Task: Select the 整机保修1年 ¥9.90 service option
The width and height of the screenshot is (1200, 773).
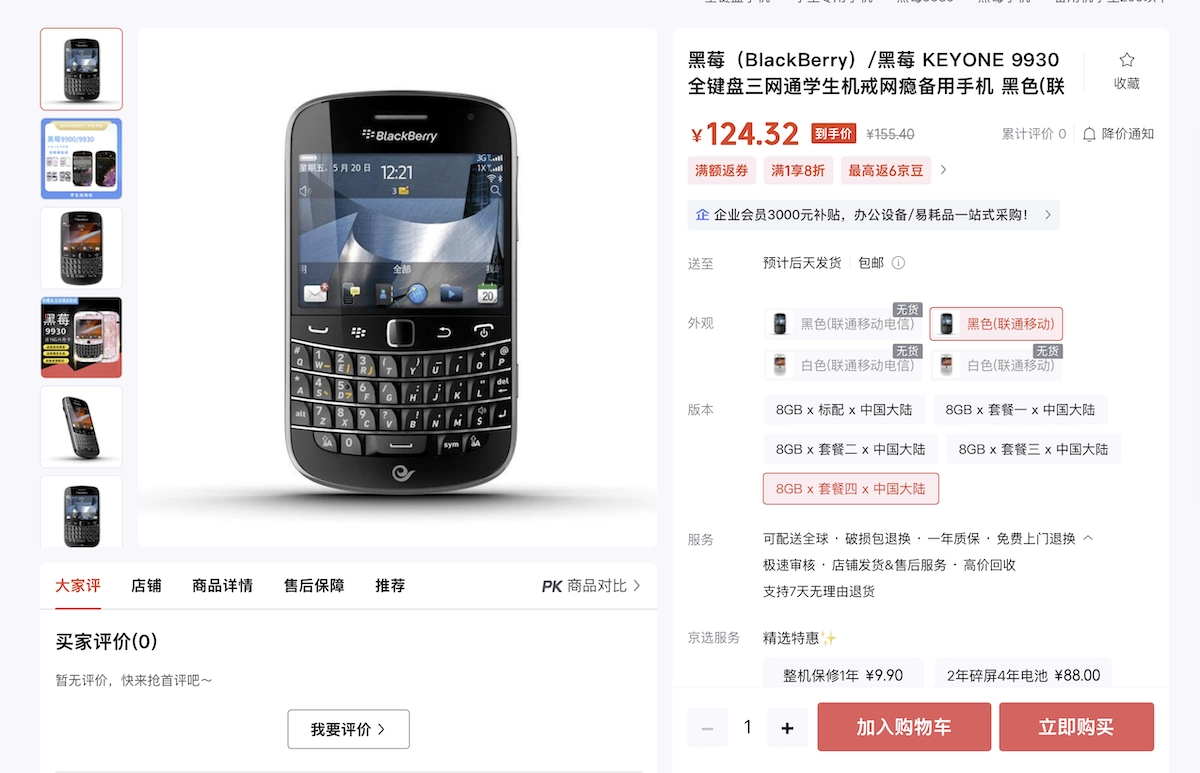Action: tap(843, 675)
